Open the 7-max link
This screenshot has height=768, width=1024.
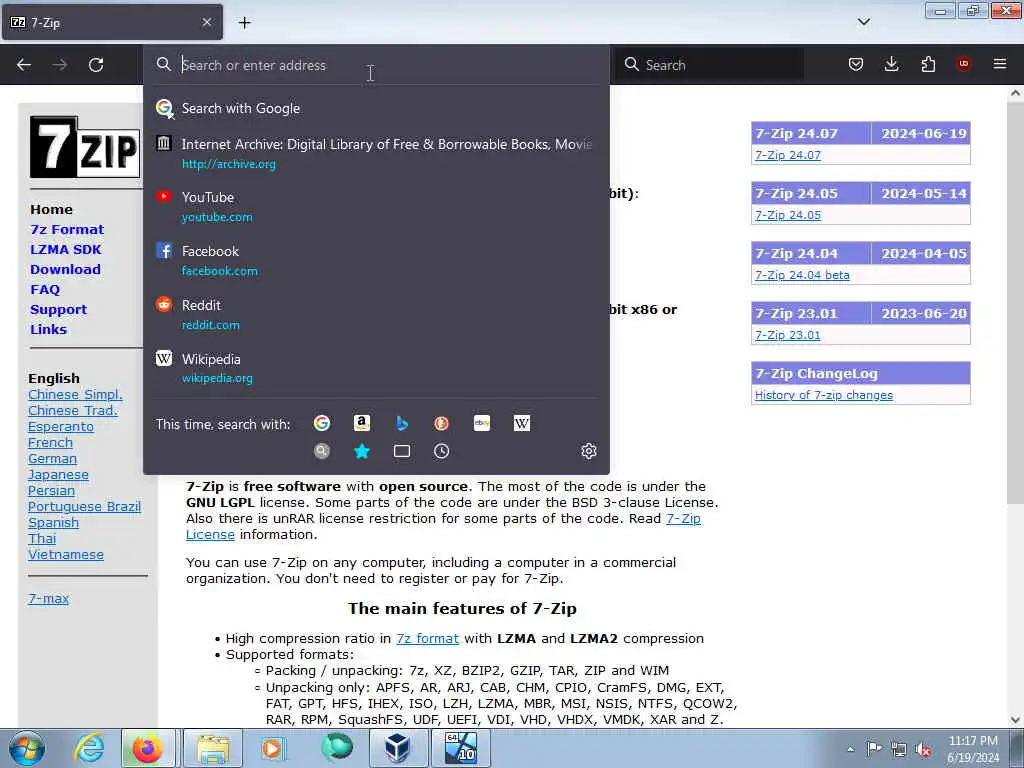(48, 598)
